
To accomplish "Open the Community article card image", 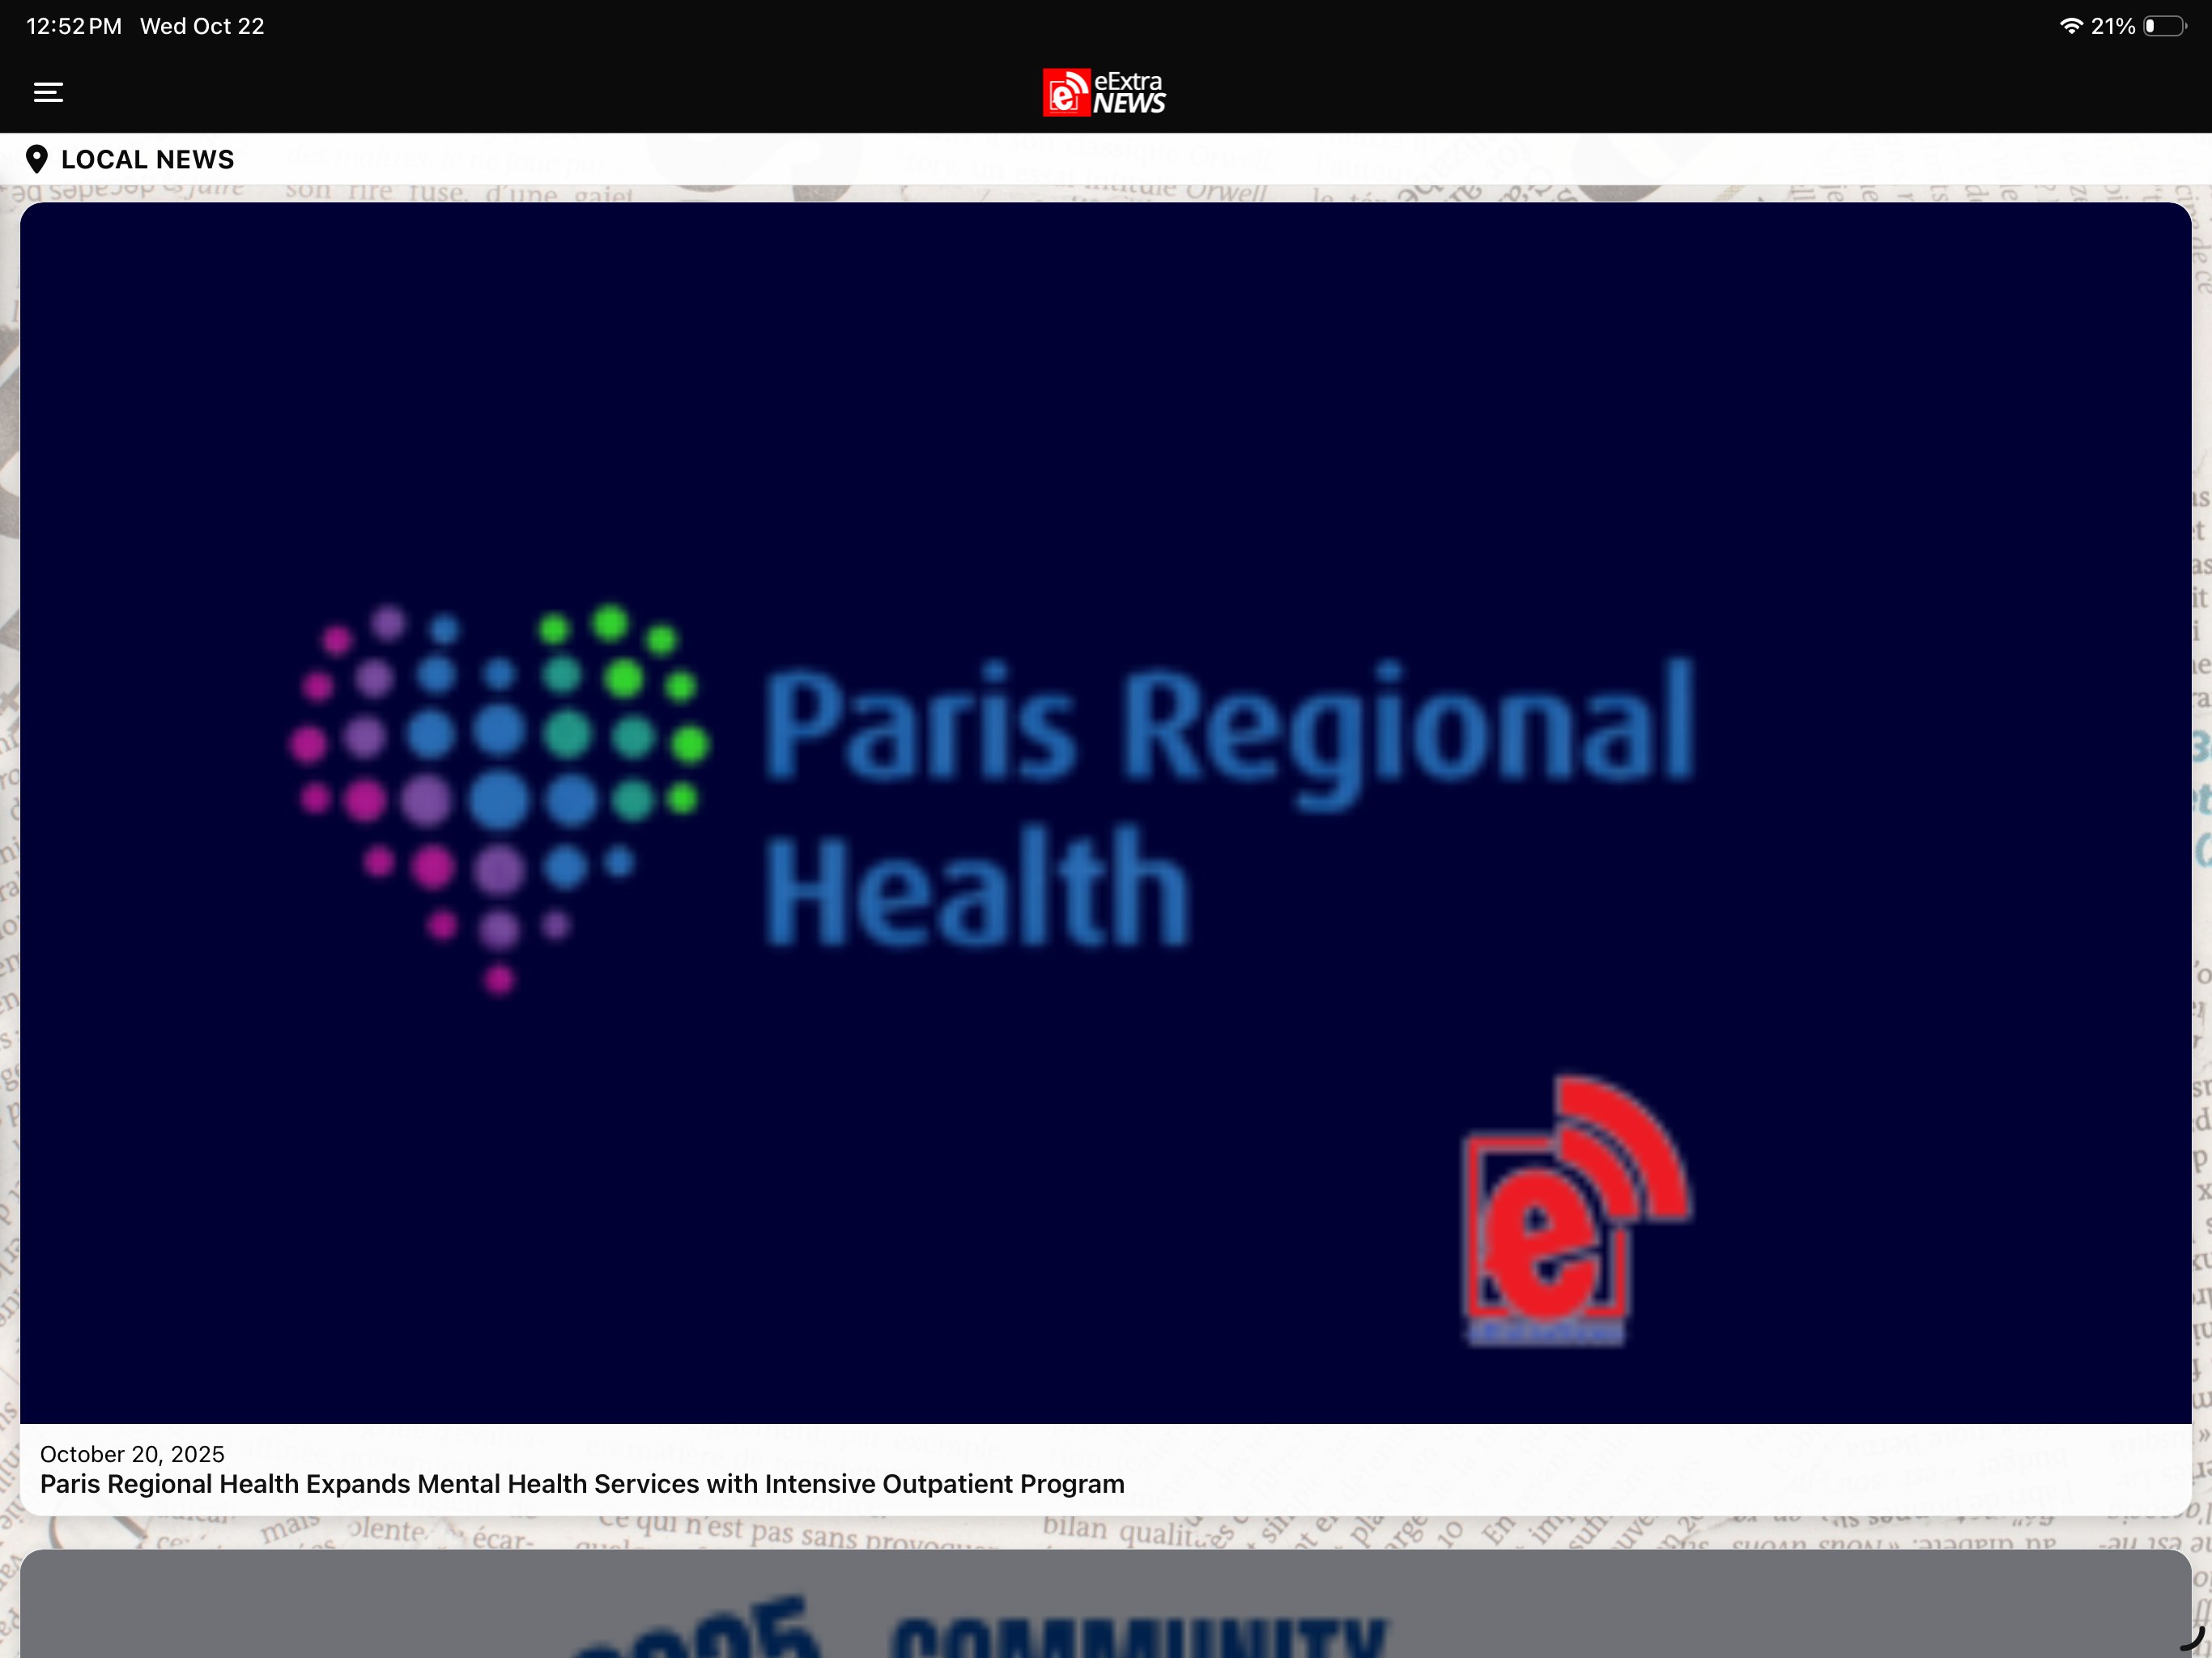I will point(1106,1604).
